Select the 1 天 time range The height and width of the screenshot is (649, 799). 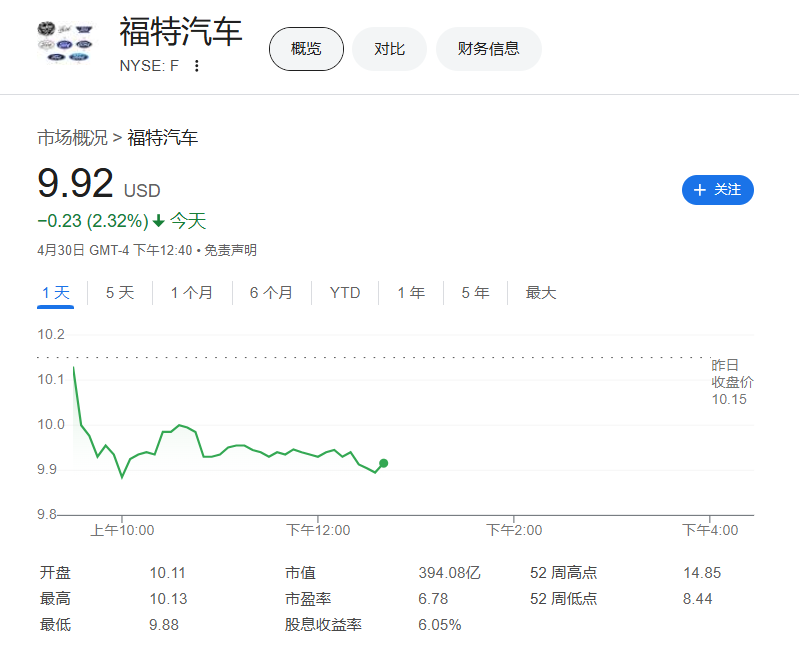[56, 293]
